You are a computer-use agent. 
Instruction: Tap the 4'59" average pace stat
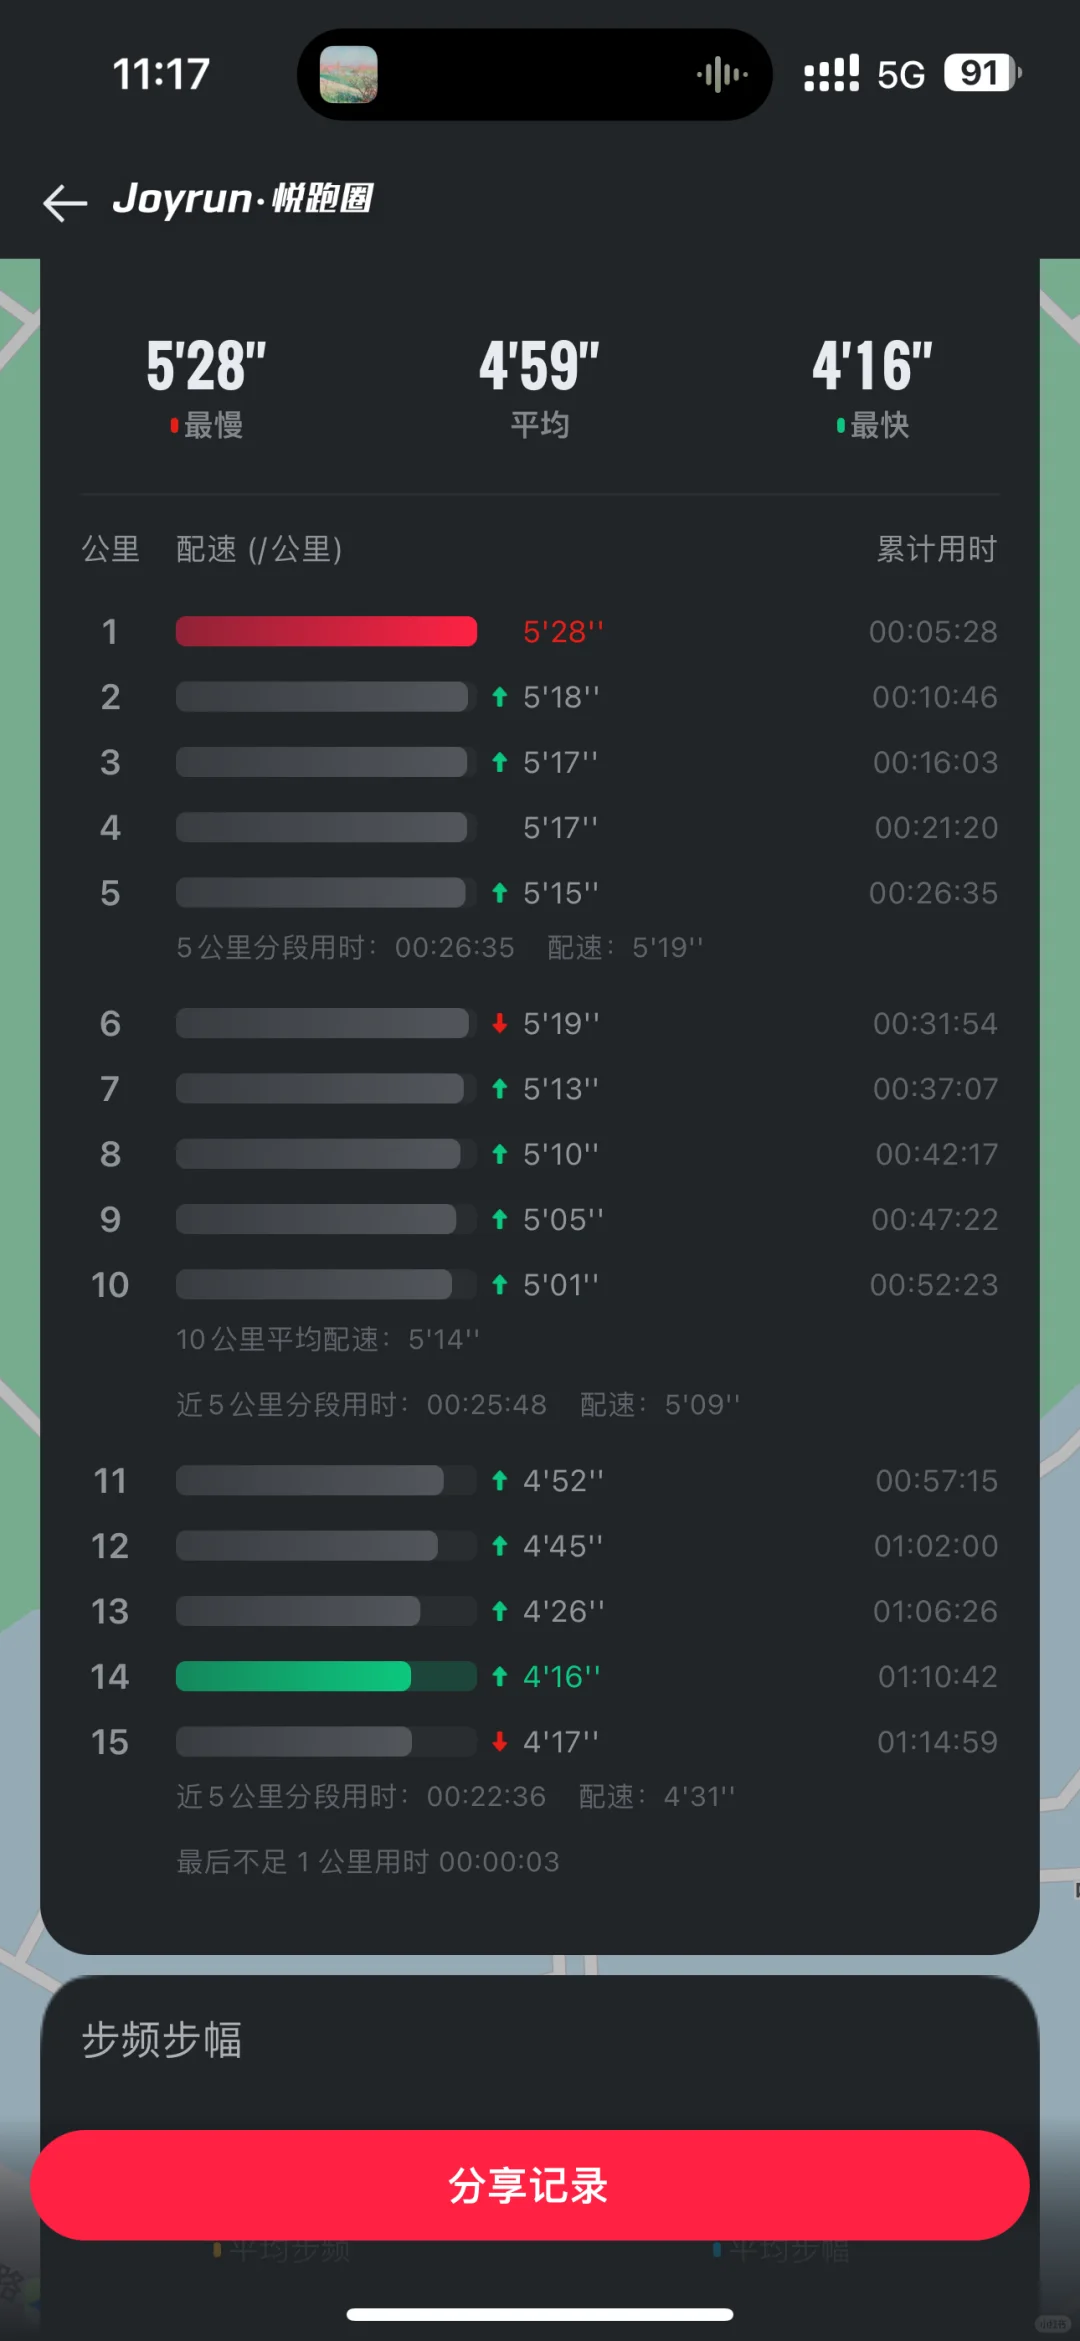tap(540, 387)
